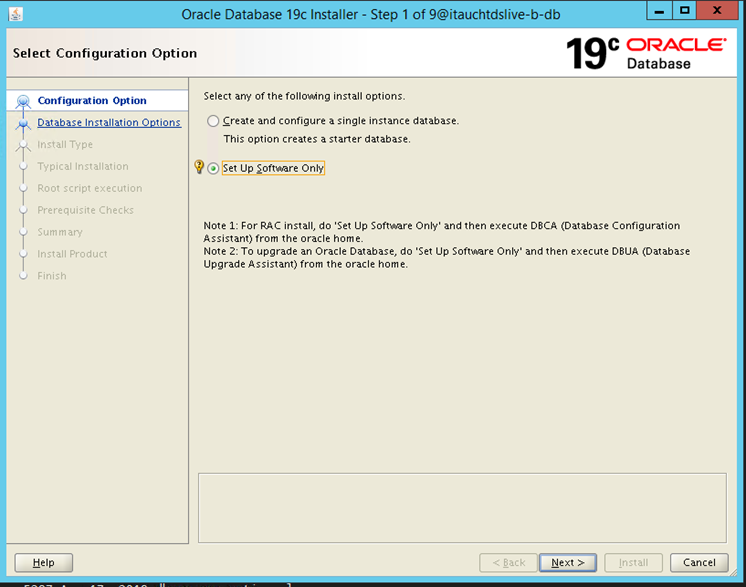Select the Set Up Software Only radio button
The width and height of the screenshot is (746, 587).
[x=213, y=168]
